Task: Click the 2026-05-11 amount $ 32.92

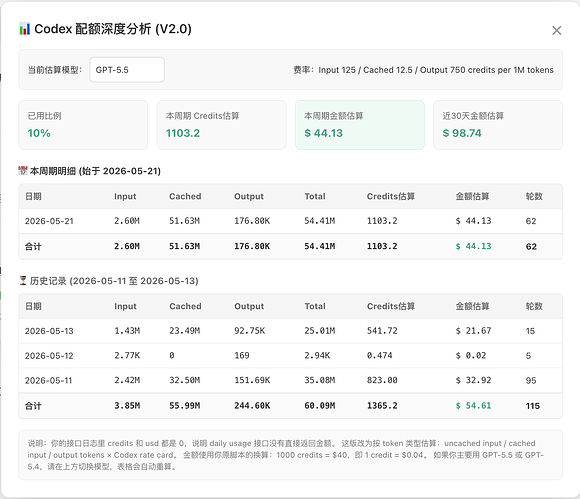Action: tap(473, 380)
